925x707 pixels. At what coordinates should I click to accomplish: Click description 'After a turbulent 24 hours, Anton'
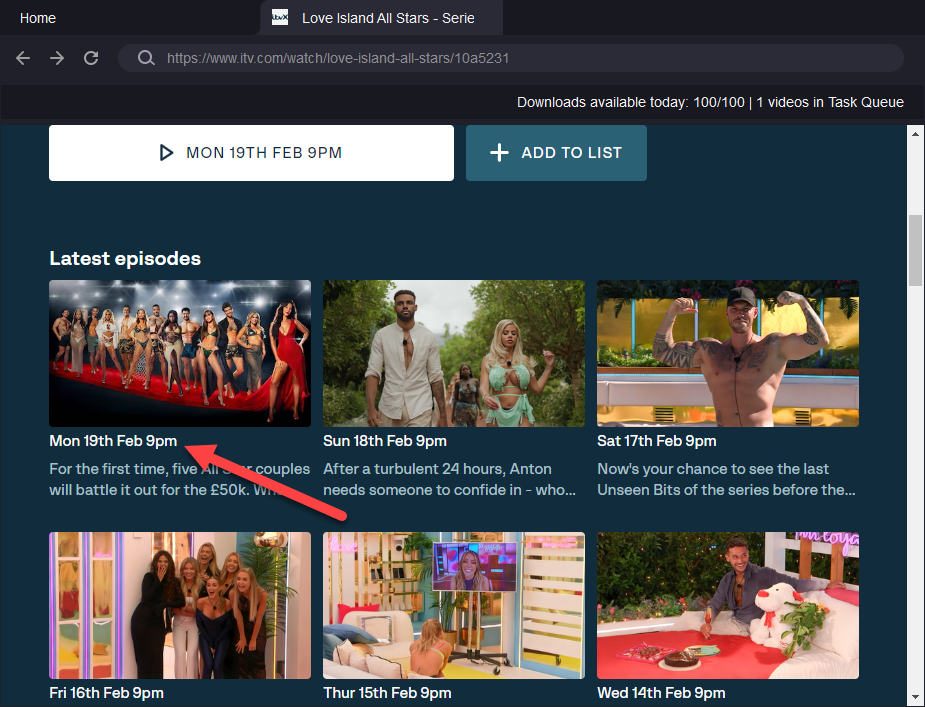click(x=437, y=469)
